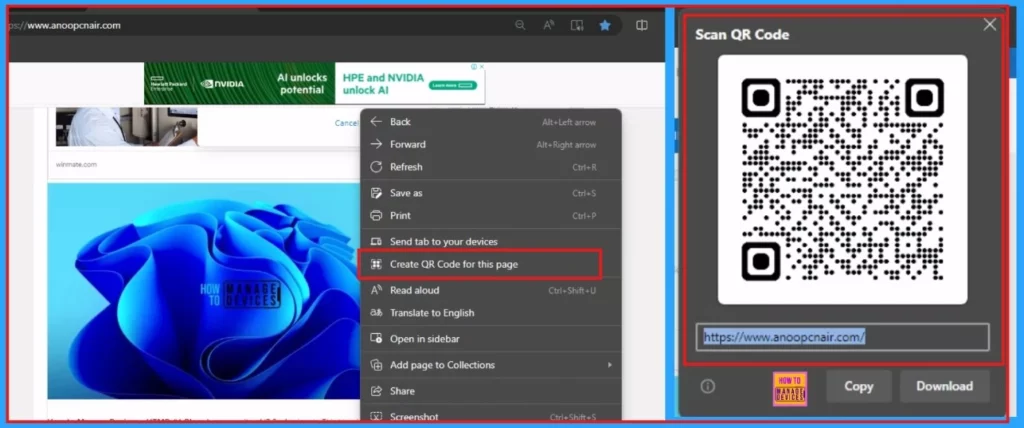Screen dimensions: 1024x428
Task: Click the sidebar icon beside Open in sidebar
Action: pos(376,339)
